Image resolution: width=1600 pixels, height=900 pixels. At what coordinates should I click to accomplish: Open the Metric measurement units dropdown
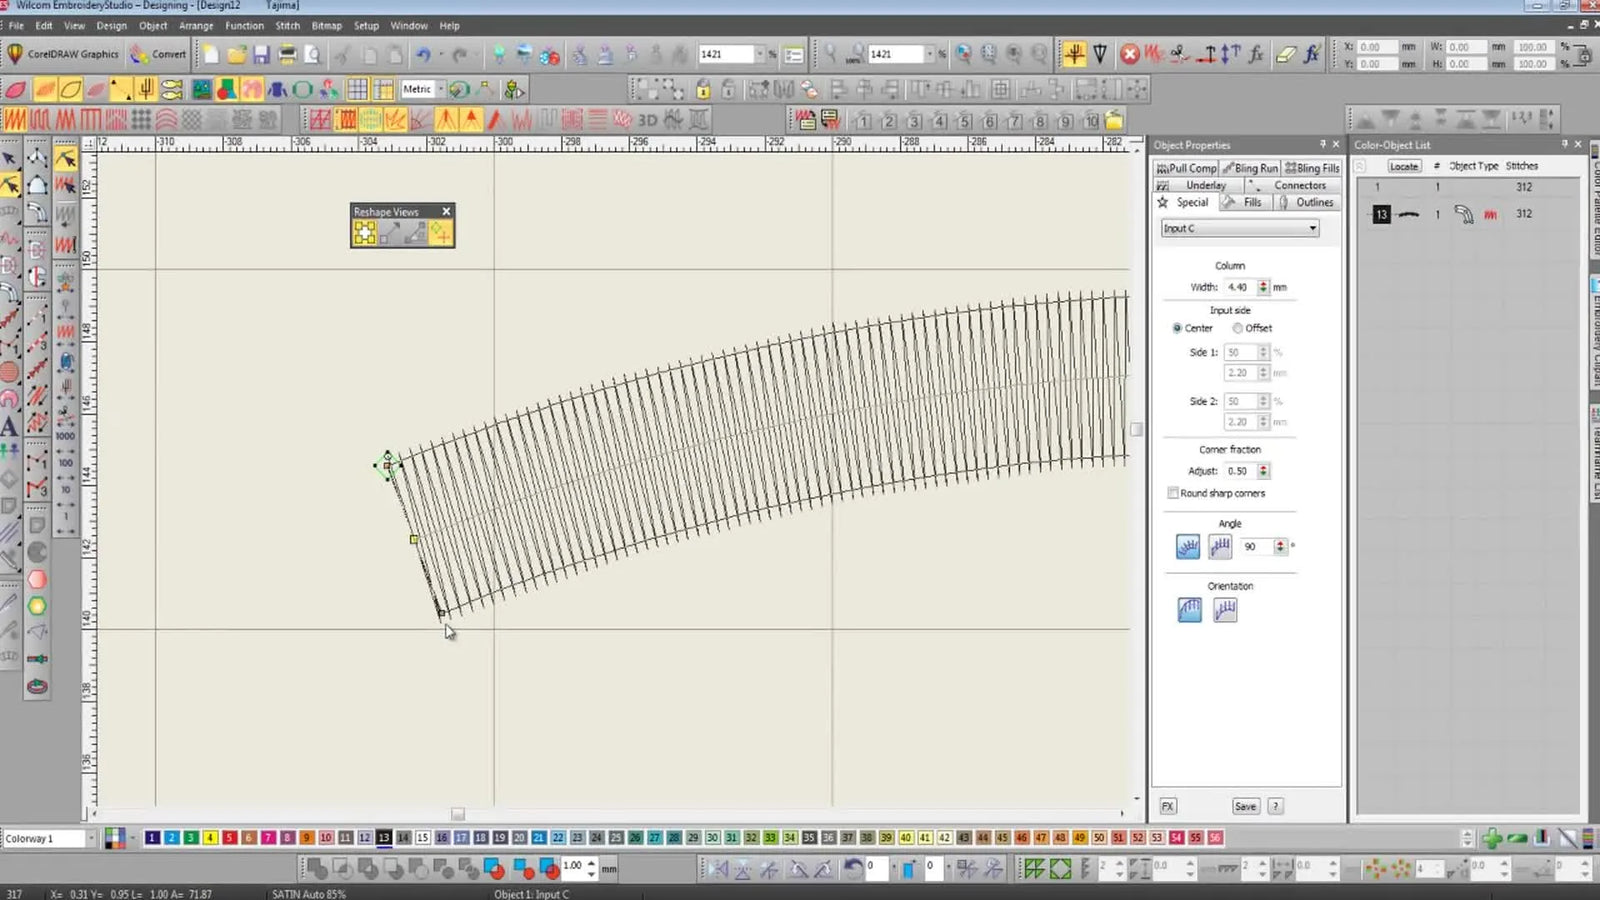pos(440,89)
